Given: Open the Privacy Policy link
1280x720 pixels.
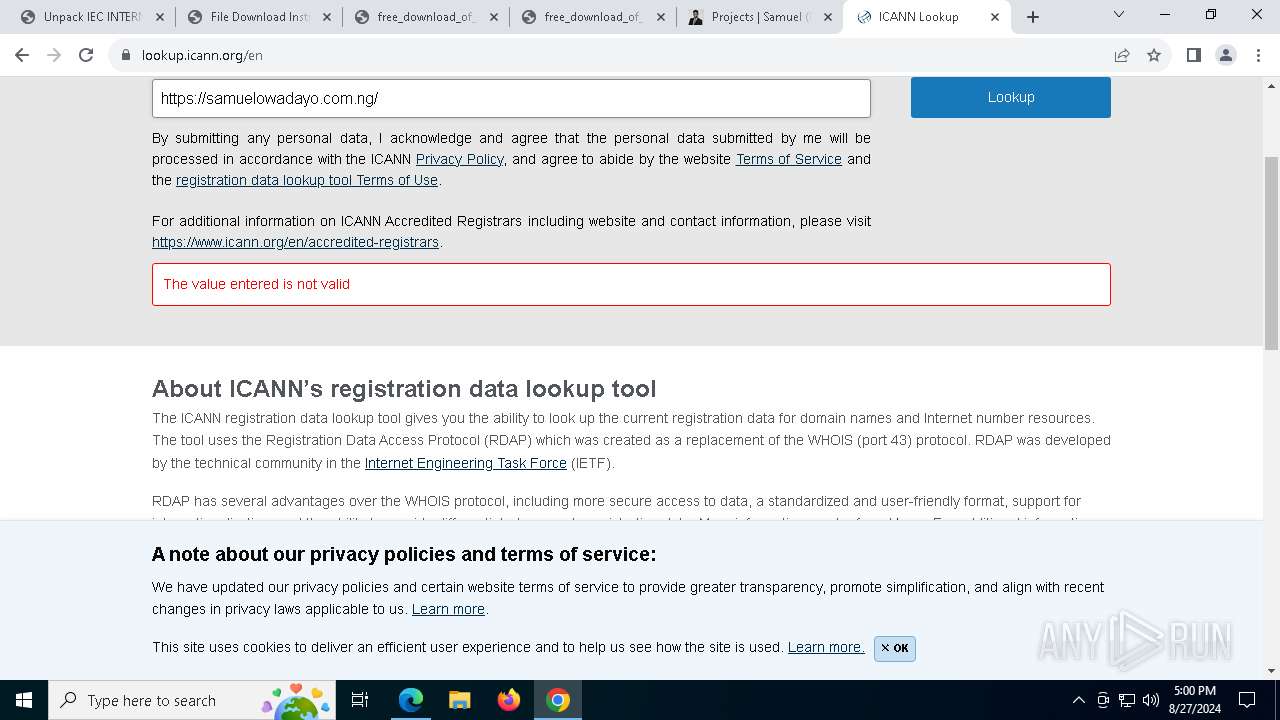Looking at the screenshot, I should (460, 159).
